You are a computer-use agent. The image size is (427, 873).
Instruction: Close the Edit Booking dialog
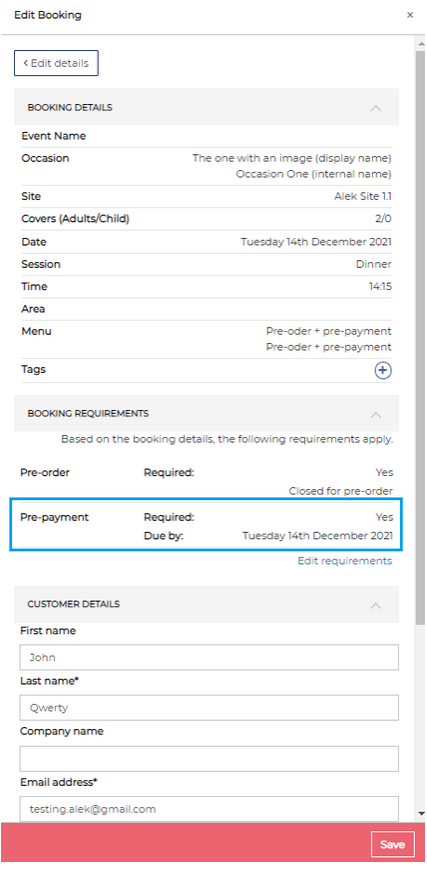coord(410,15)
